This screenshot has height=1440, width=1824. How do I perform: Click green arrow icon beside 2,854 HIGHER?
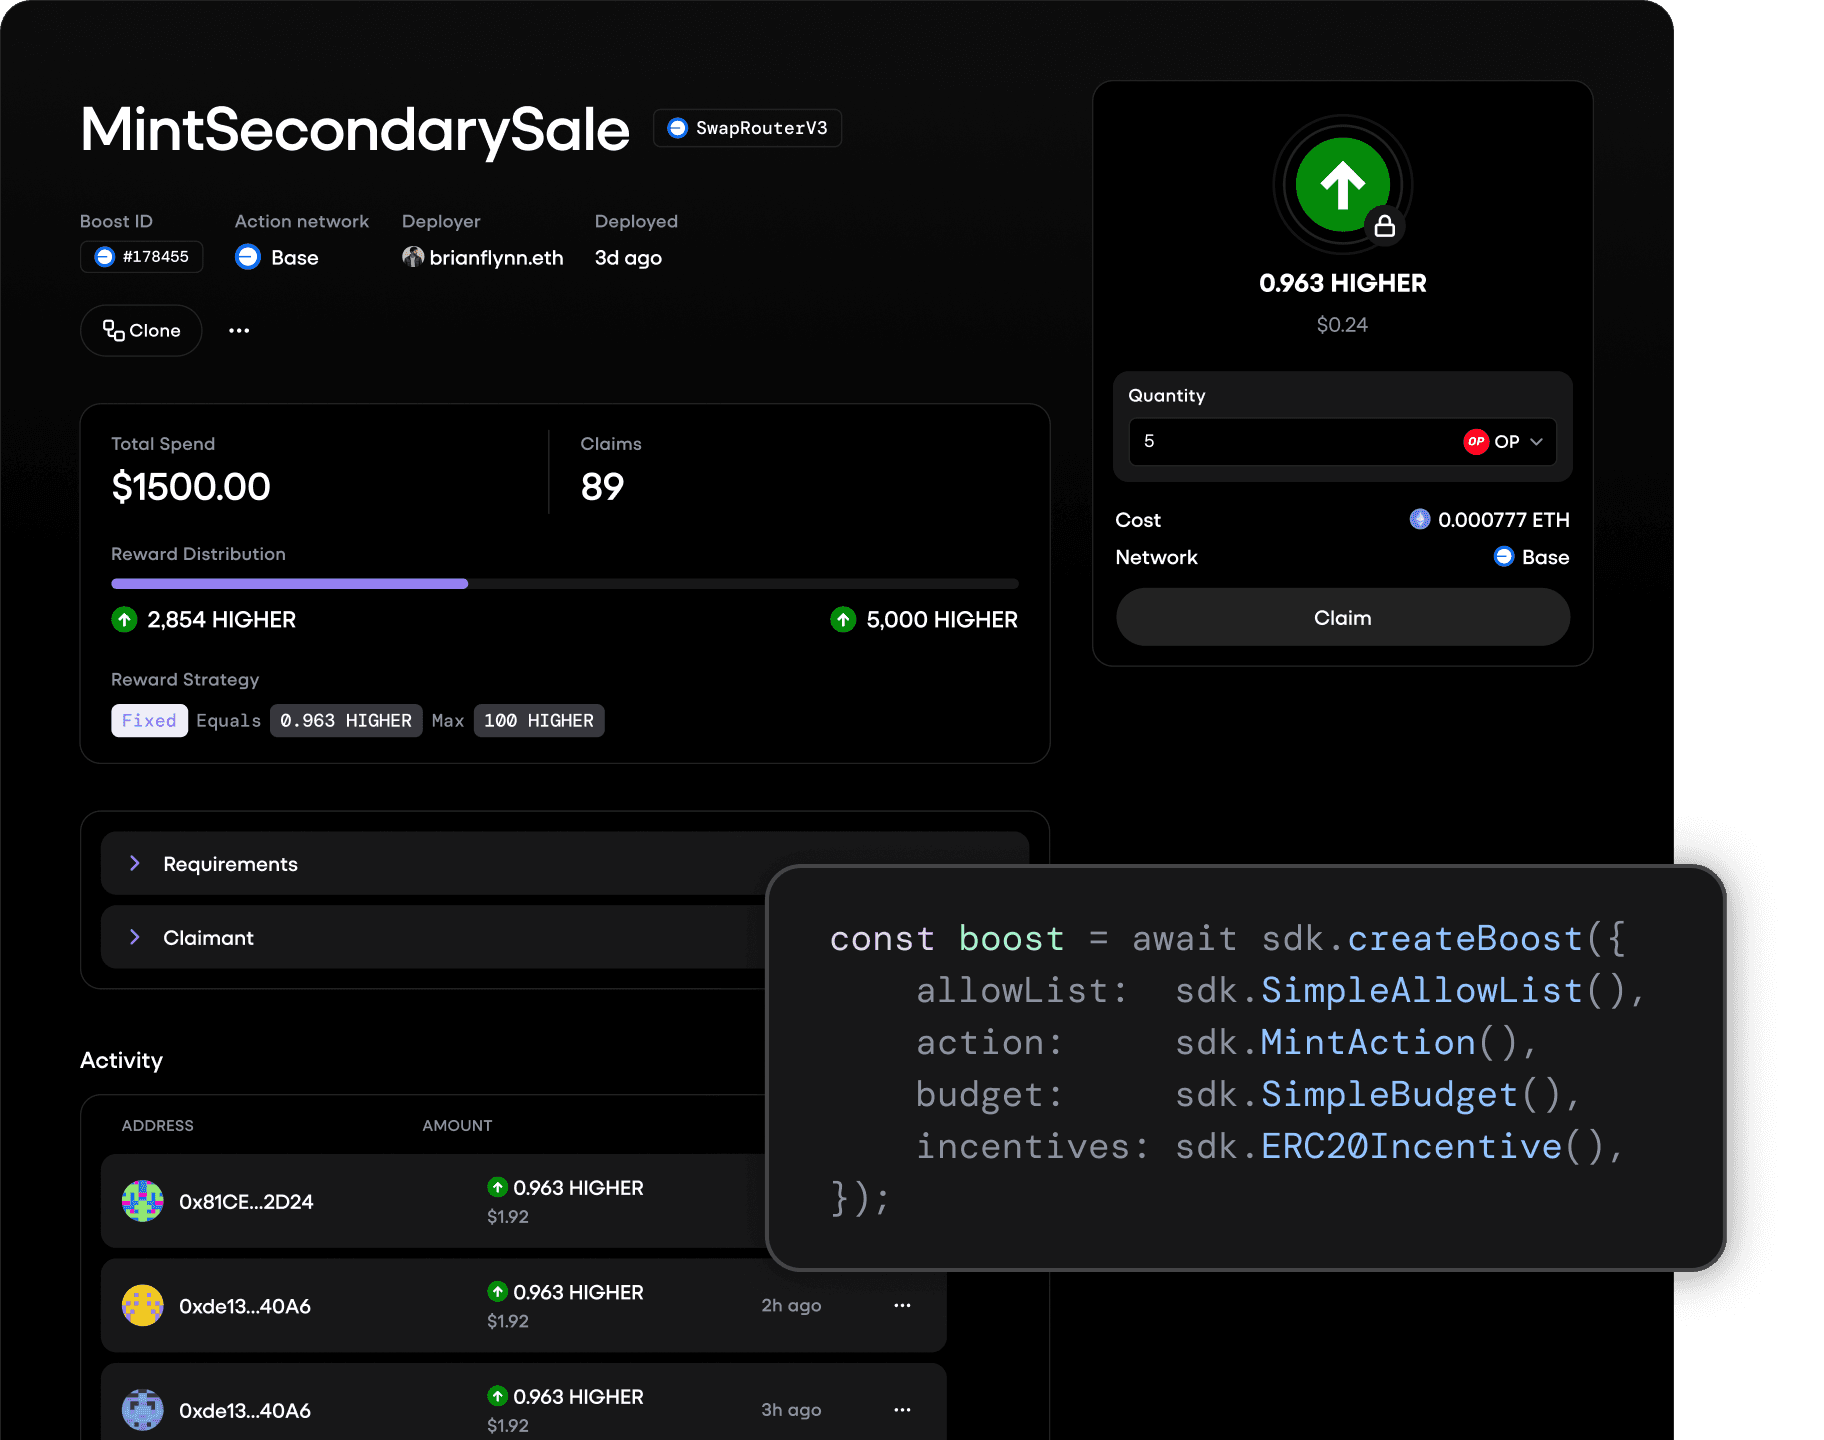[124, 620]
